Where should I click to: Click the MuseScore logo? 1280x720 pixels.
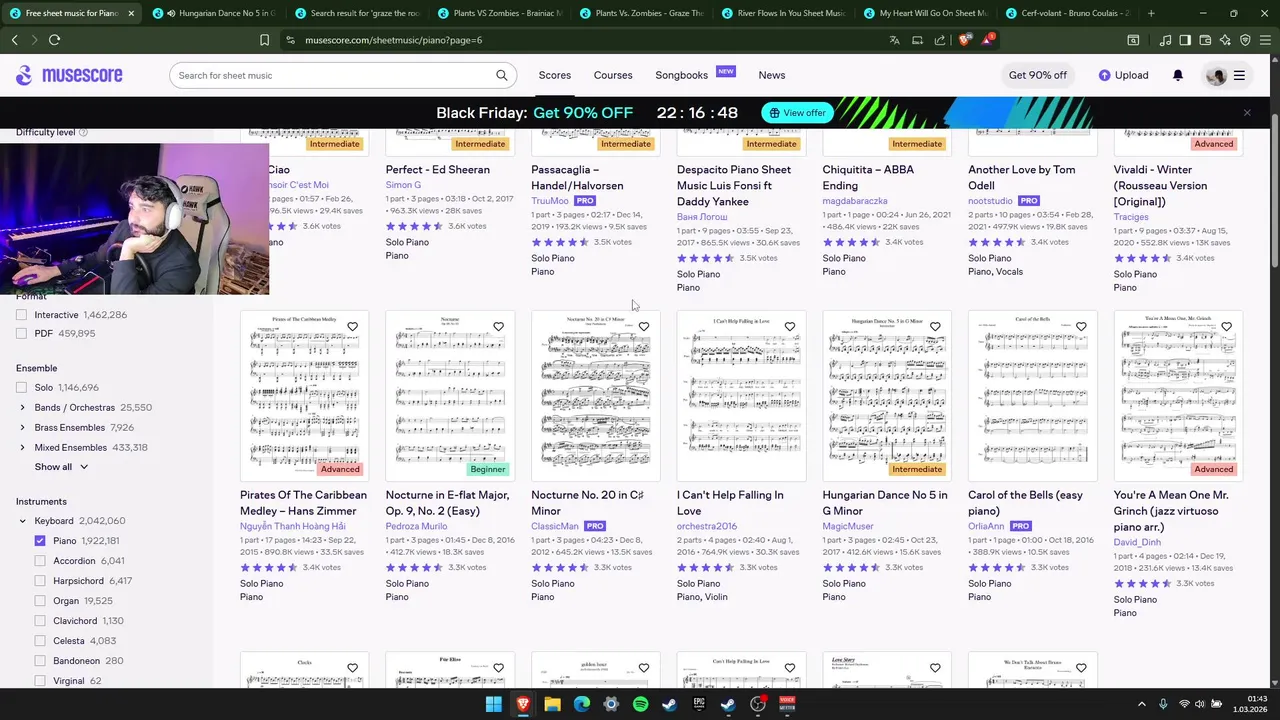(x=69, y=75)
